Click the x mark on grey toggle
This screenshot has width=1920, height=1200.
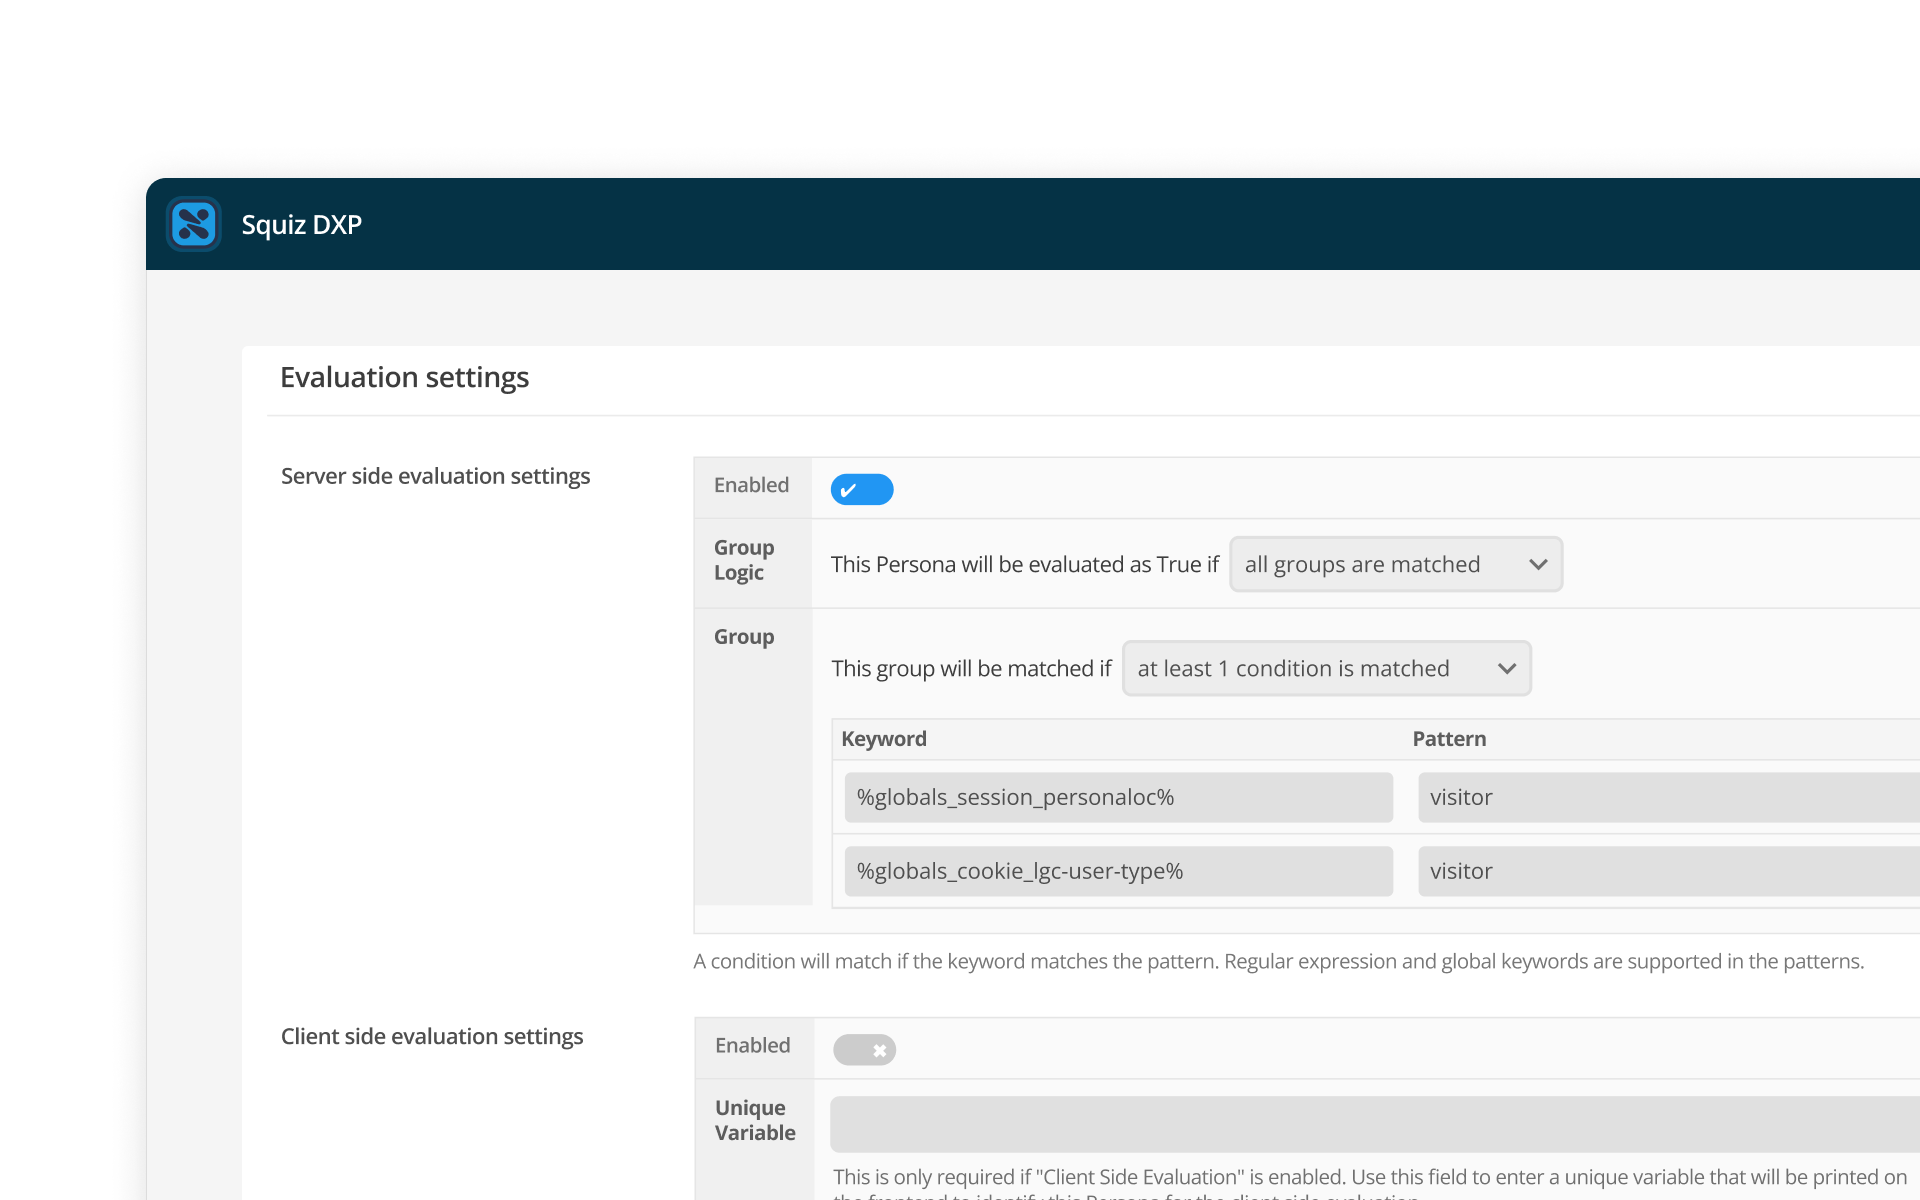[x=880, y=1050]
